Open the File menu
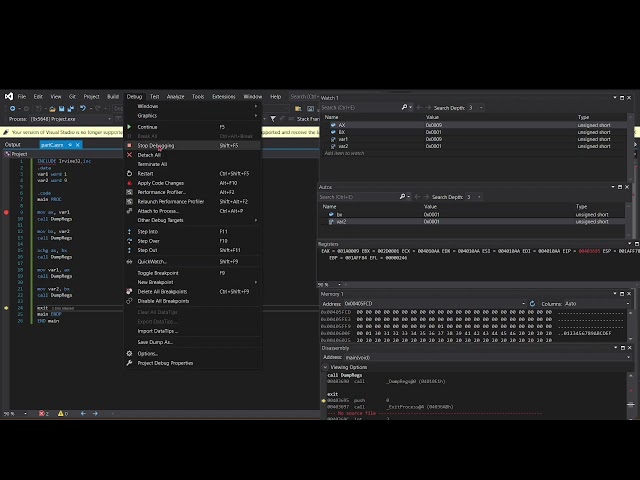 pyautogui.click(x=22, y=97)
